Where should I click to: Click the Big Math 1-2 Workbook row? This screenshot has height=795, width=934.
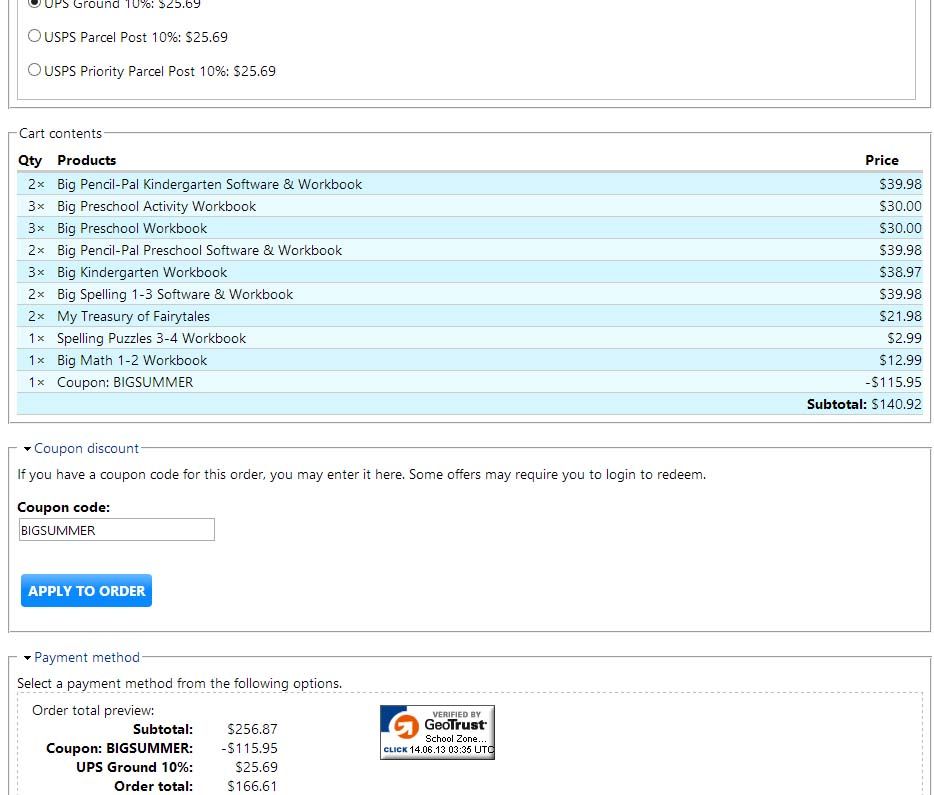pyautogui.click(x=132, y=361)
